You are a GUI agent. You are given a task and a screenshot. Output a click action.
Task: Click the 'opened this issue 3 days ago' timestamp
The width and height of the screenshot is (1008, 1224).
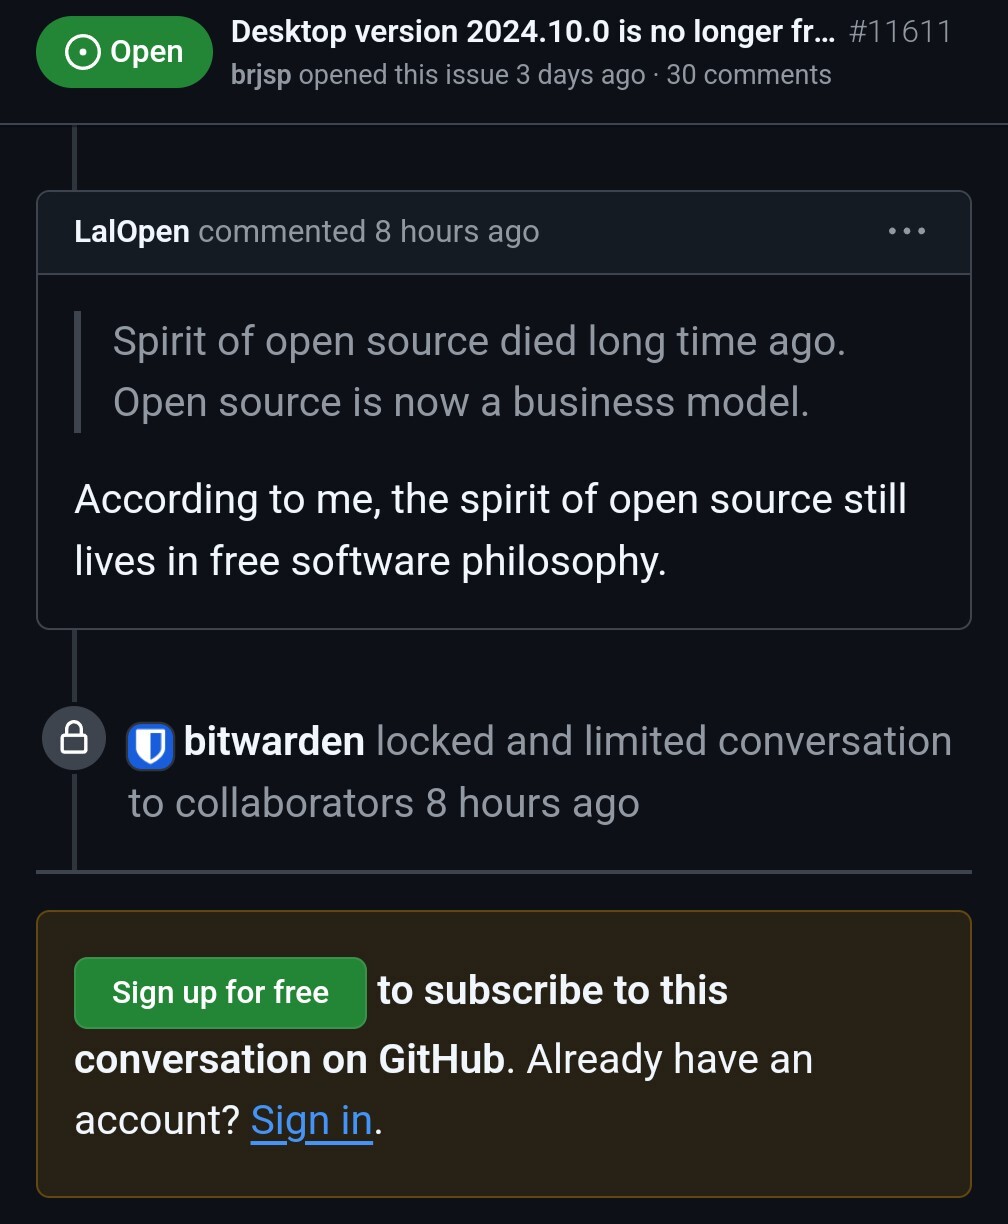pyautogui.click(x=472, y=75)
